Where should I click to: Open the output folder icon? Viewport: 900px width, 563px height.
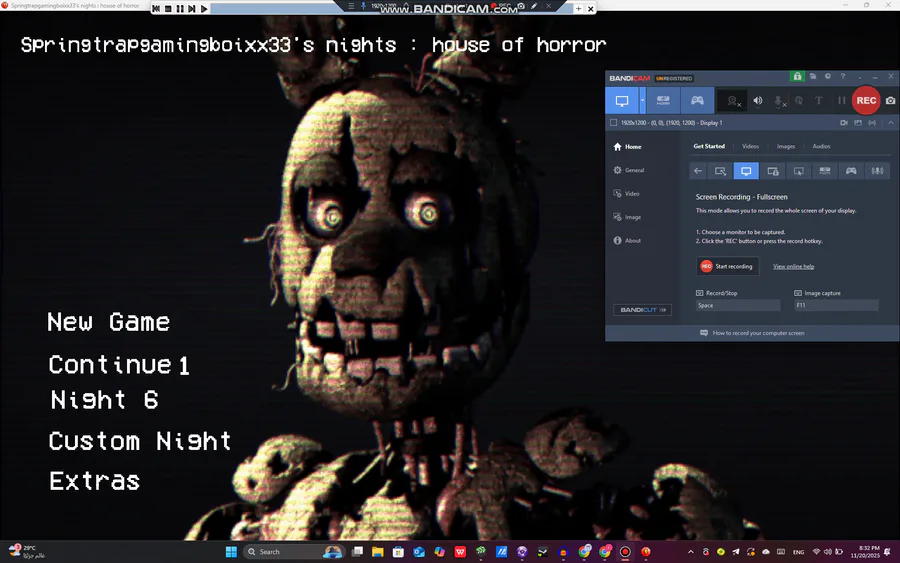pos(813,76)
